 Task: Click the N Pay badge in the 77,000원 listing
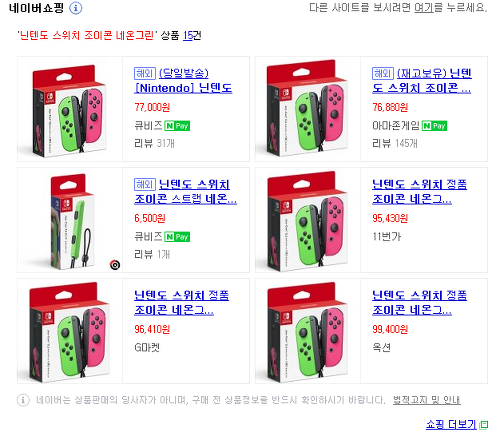point(177,126)
